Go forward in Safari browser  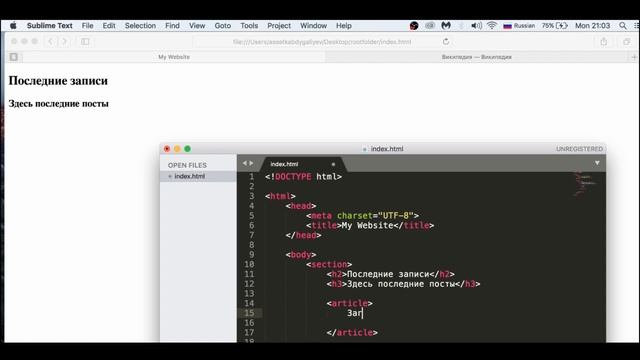coord(64,41)
